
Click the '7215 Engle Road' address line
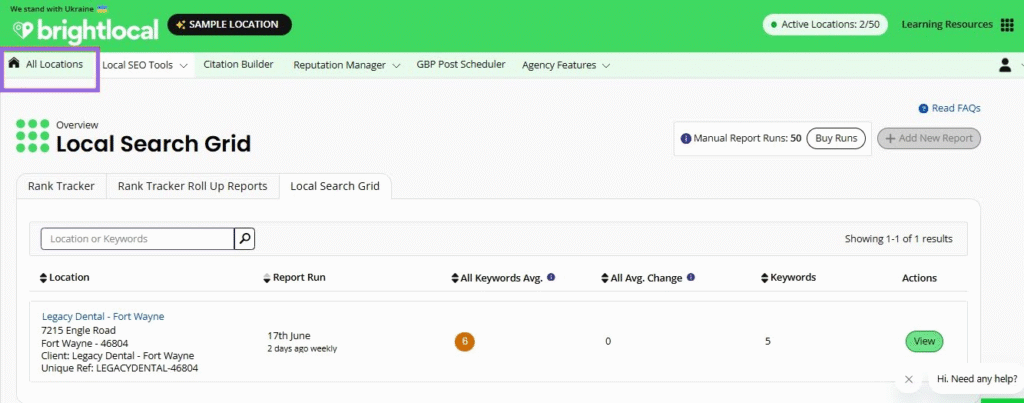click(x=78, y=330)
